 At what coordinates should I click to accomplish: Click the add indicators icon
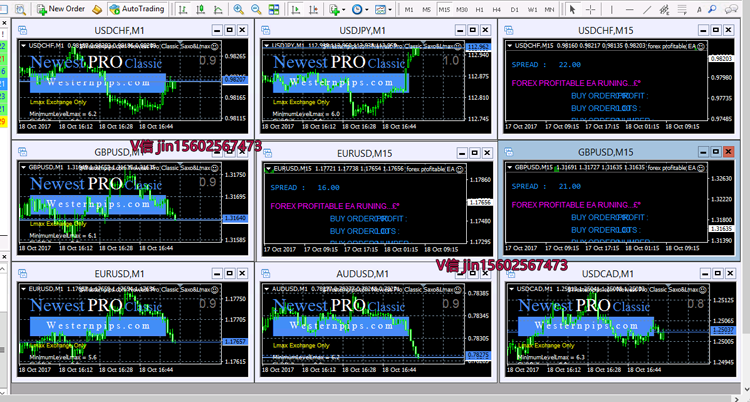click(x=334, y=9)
